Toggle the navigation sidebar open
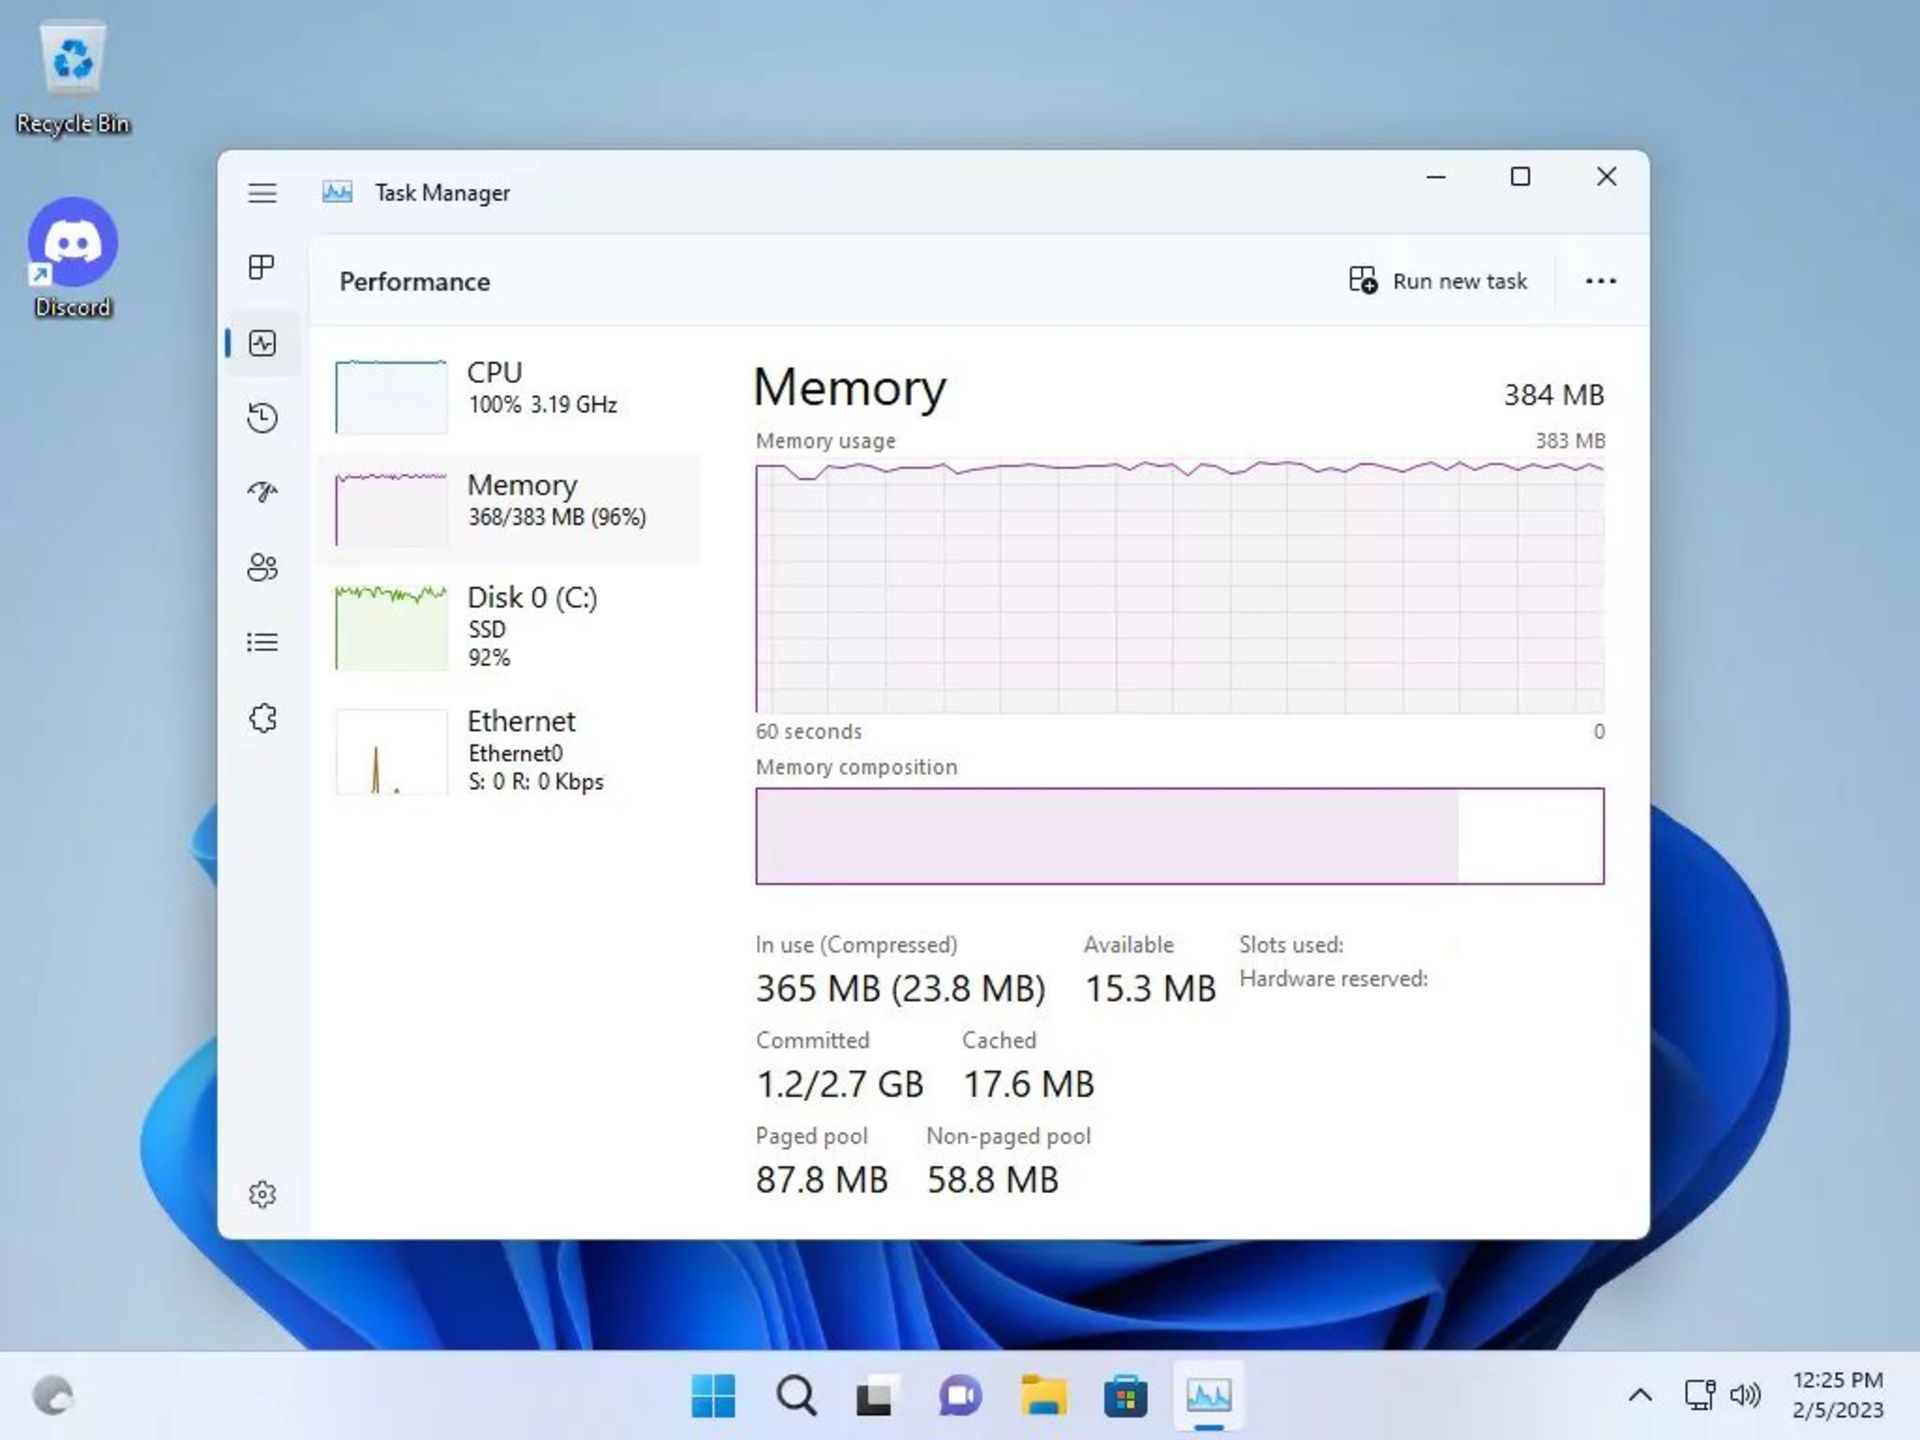This screenshot has width=1920, height=1440. (263, 192)
